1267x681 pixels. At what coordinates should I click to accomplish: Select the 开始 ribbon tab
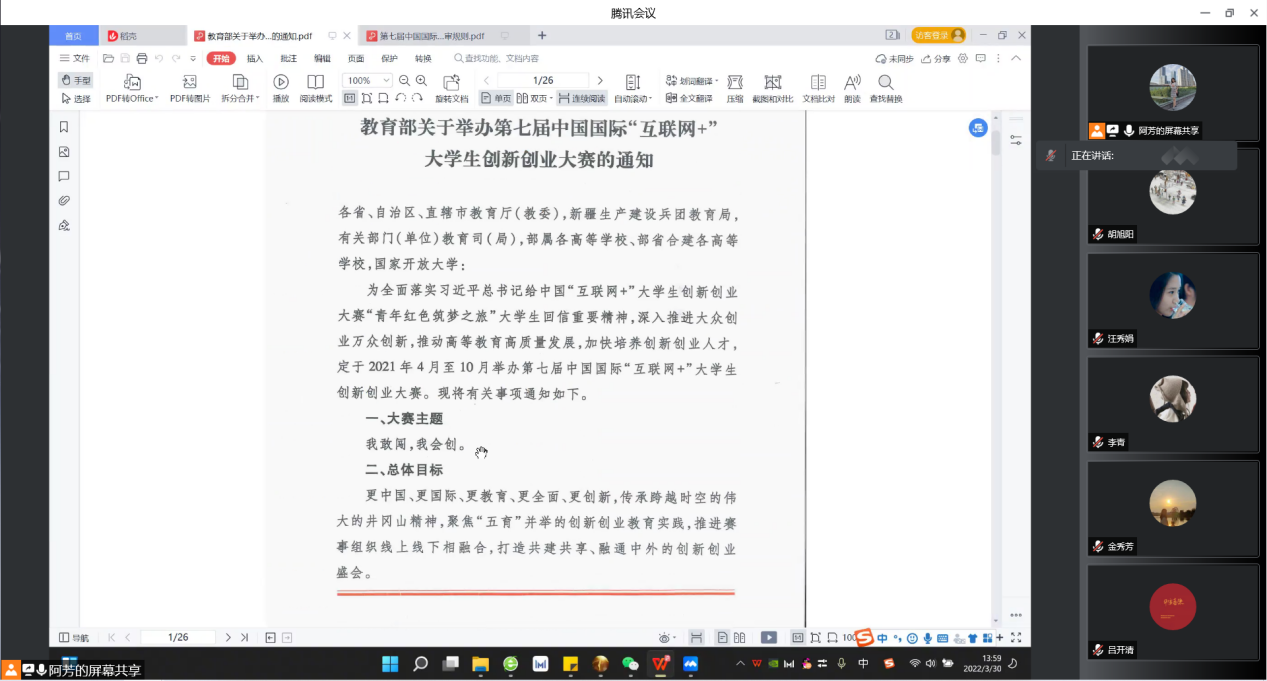pyautogui.click(x=221, y=58)
